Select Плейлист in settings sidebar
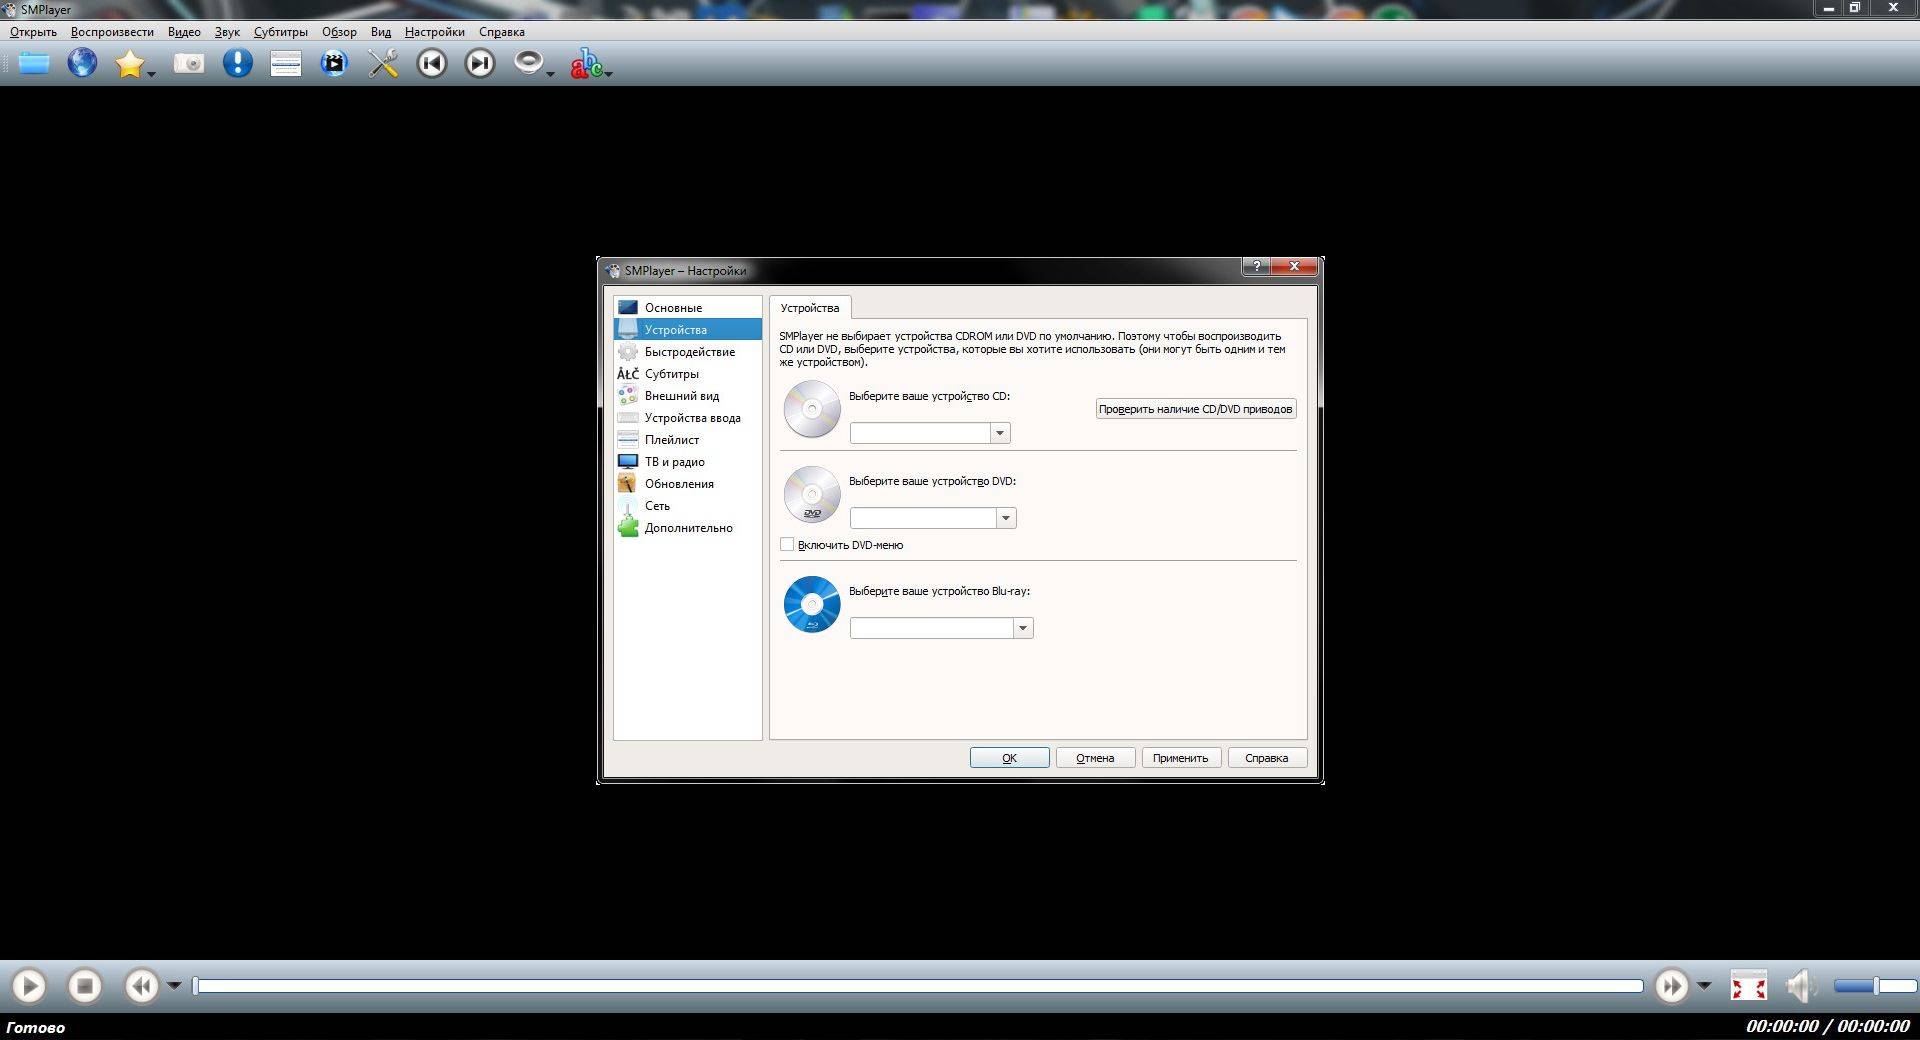1920x1040 pixels. point(688,439)
